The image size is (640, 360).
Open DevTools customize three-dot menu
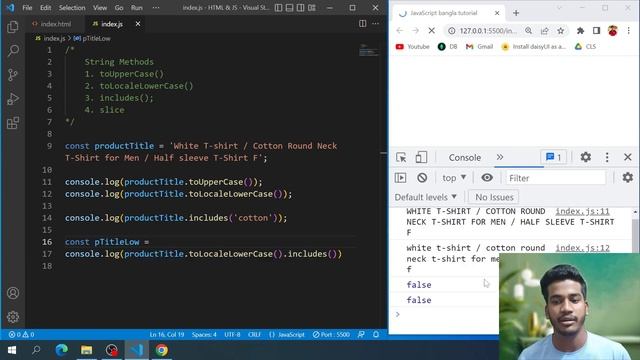(x=607, y=157)
